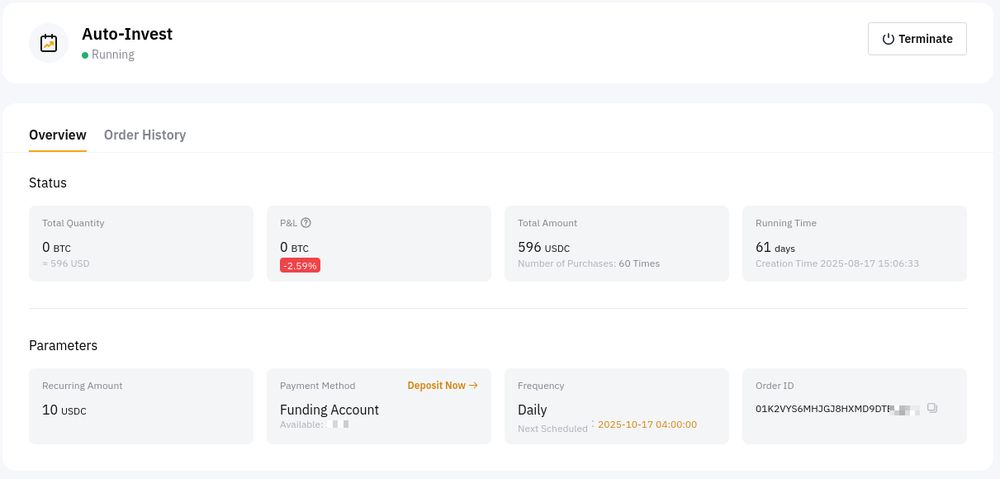Click the Number of Purchases 60 Times text
1000x479 pixels.
[x=589, y=264]
